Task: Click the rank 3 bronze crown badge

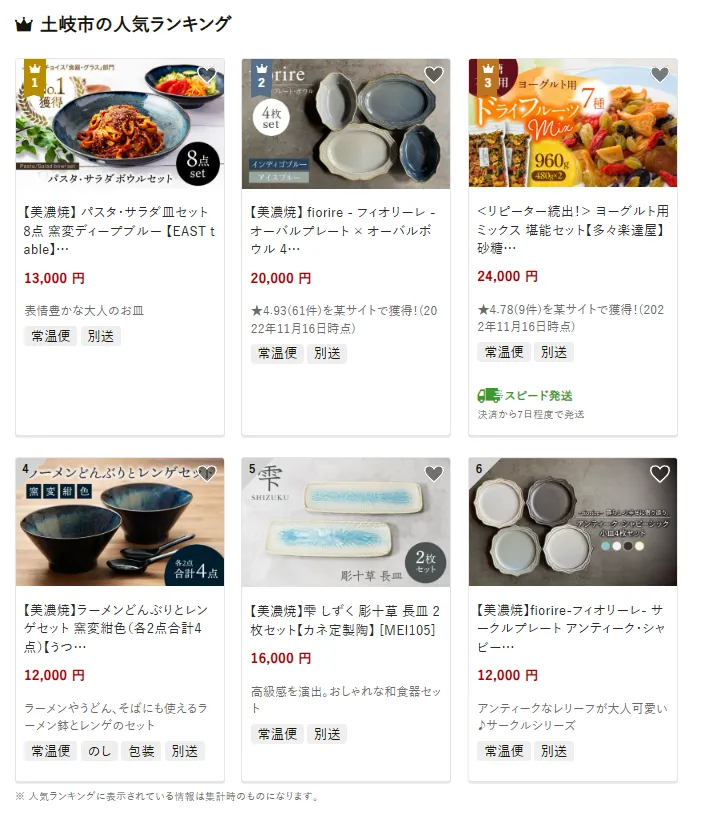Action: pos(488,77)
